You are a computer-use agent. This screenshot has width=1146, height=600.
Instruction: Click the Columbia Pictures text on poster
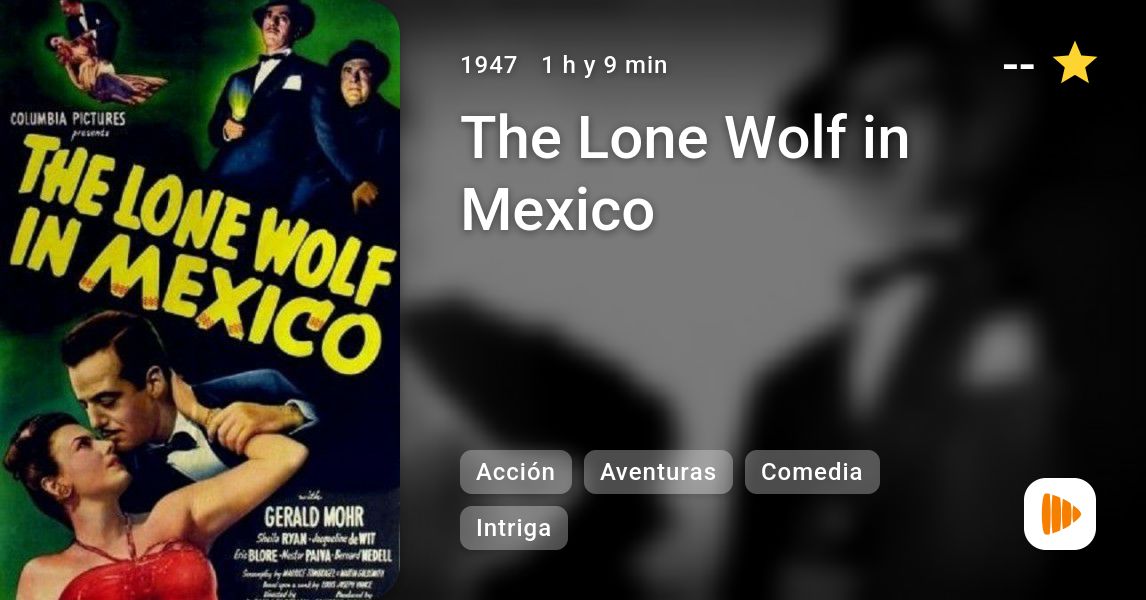[68, 119]
